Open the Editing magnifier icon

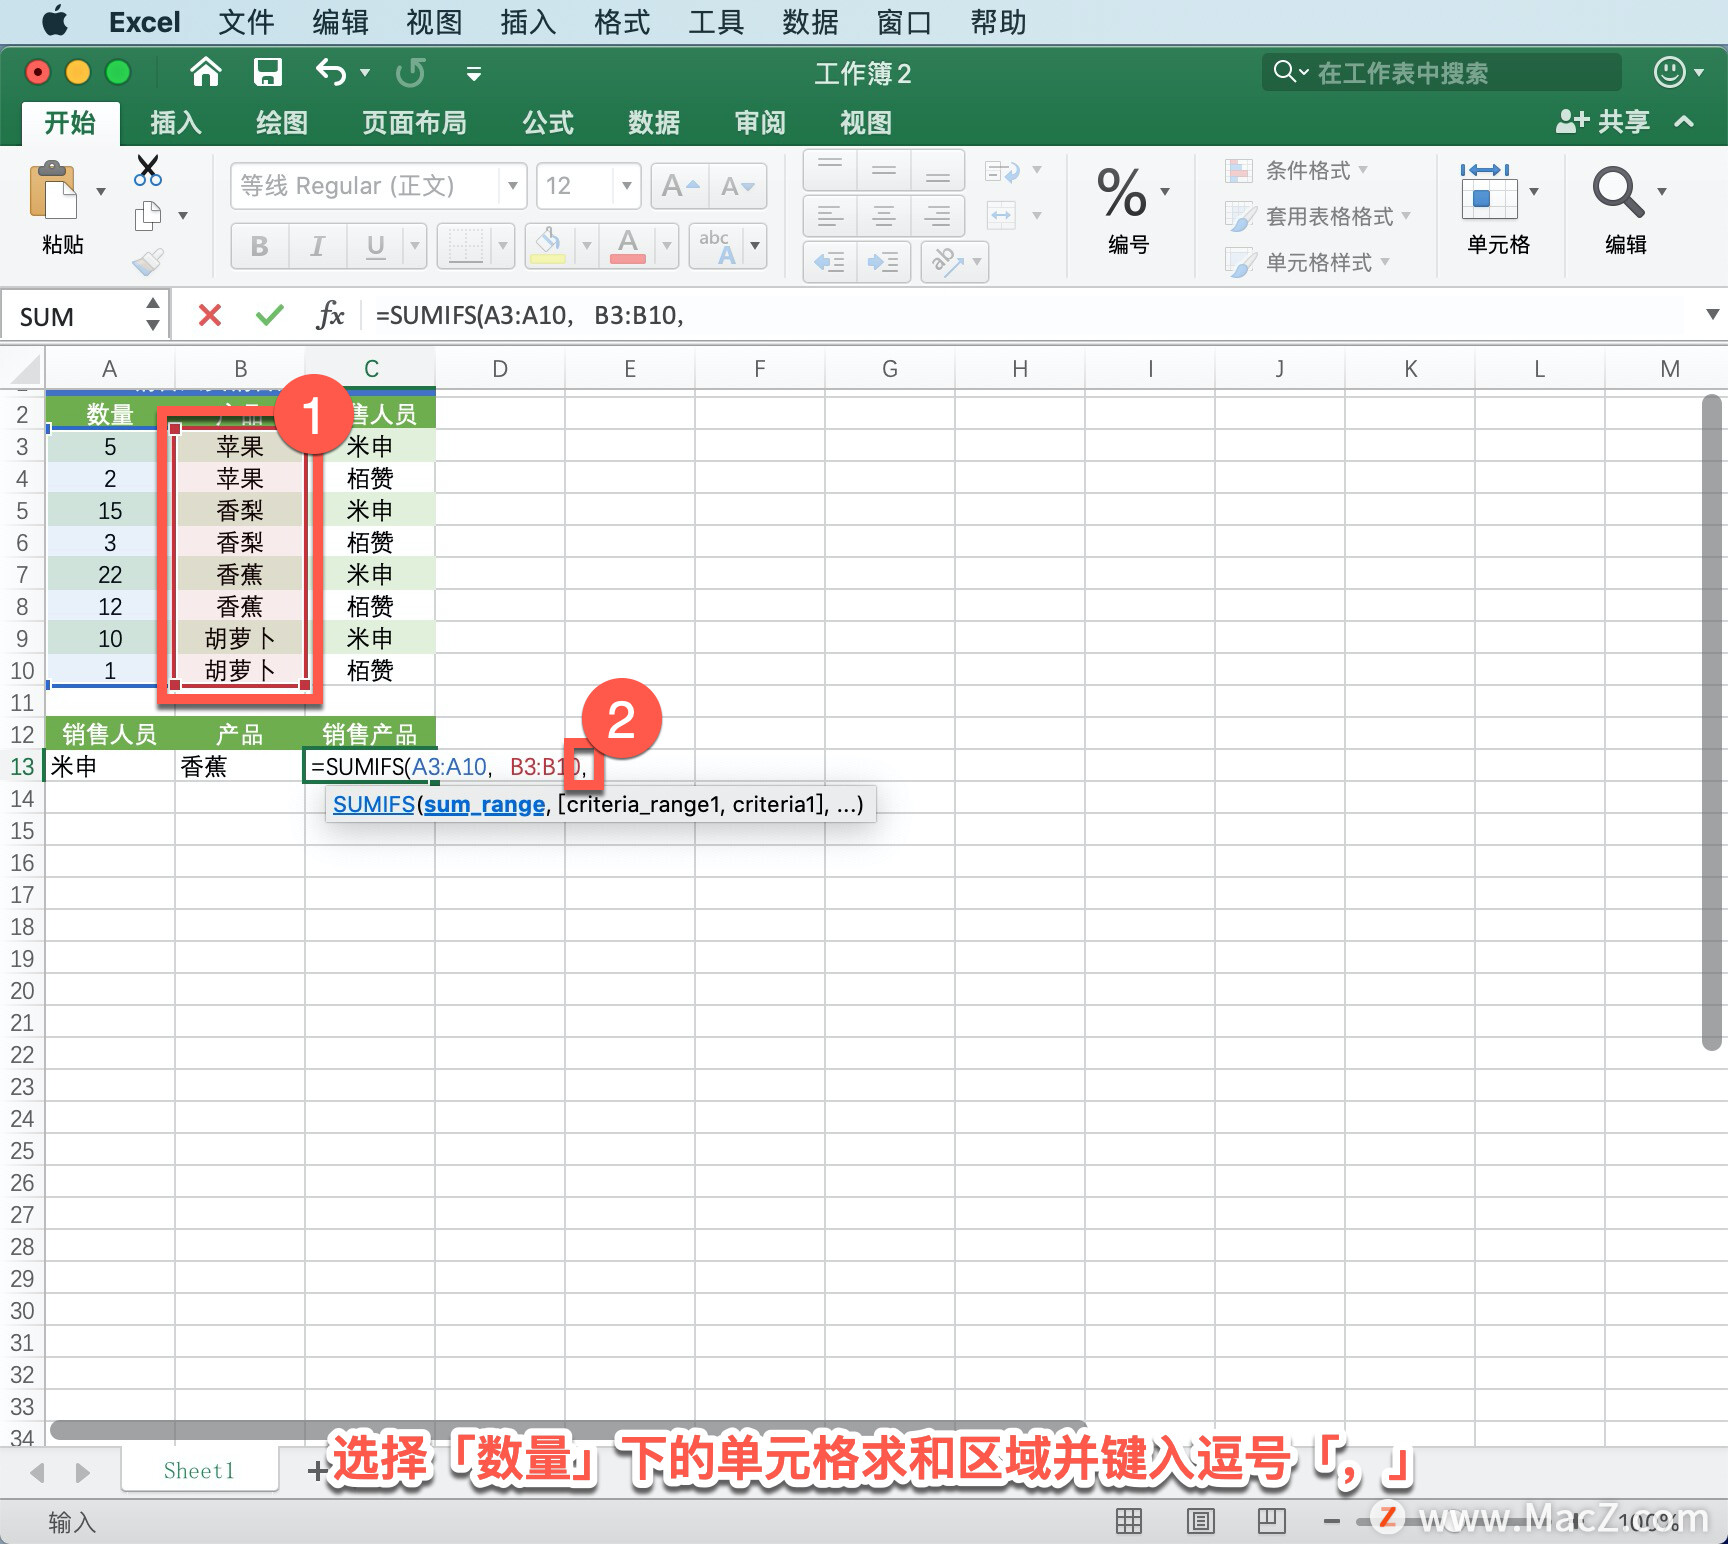coord(1618,192)
